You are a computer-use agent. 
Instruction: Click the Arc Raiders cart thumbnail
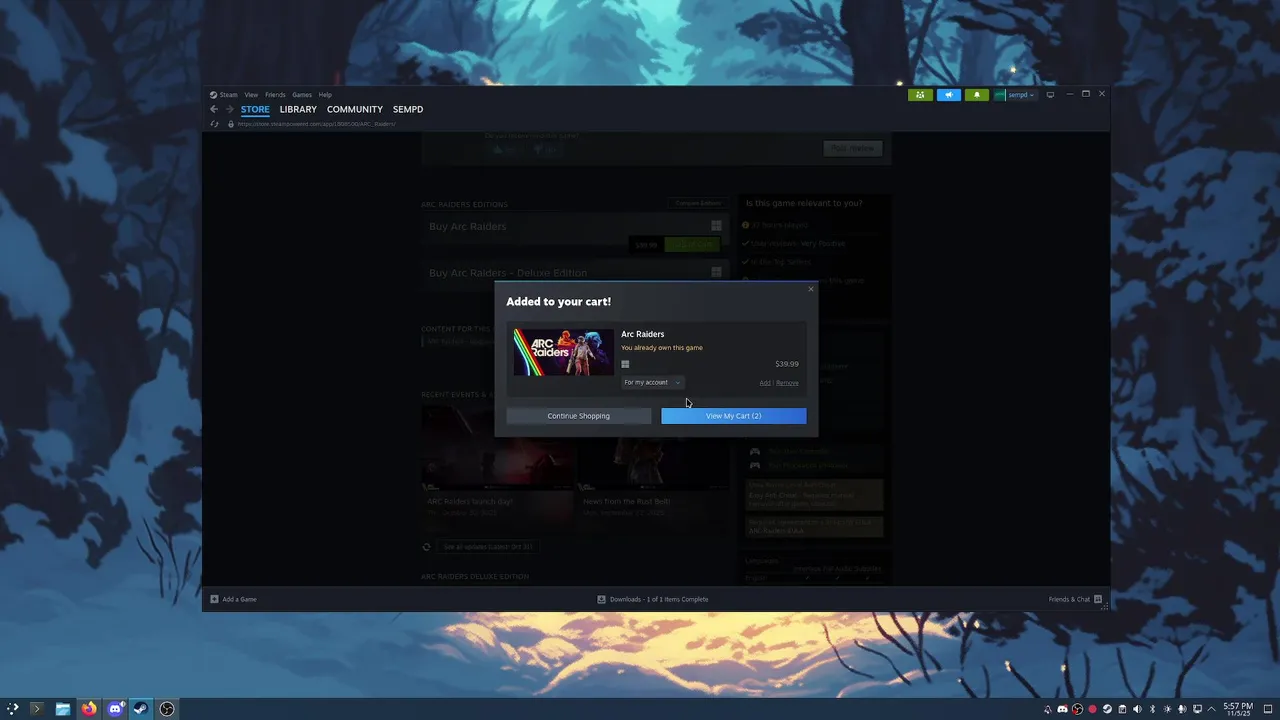563,352
